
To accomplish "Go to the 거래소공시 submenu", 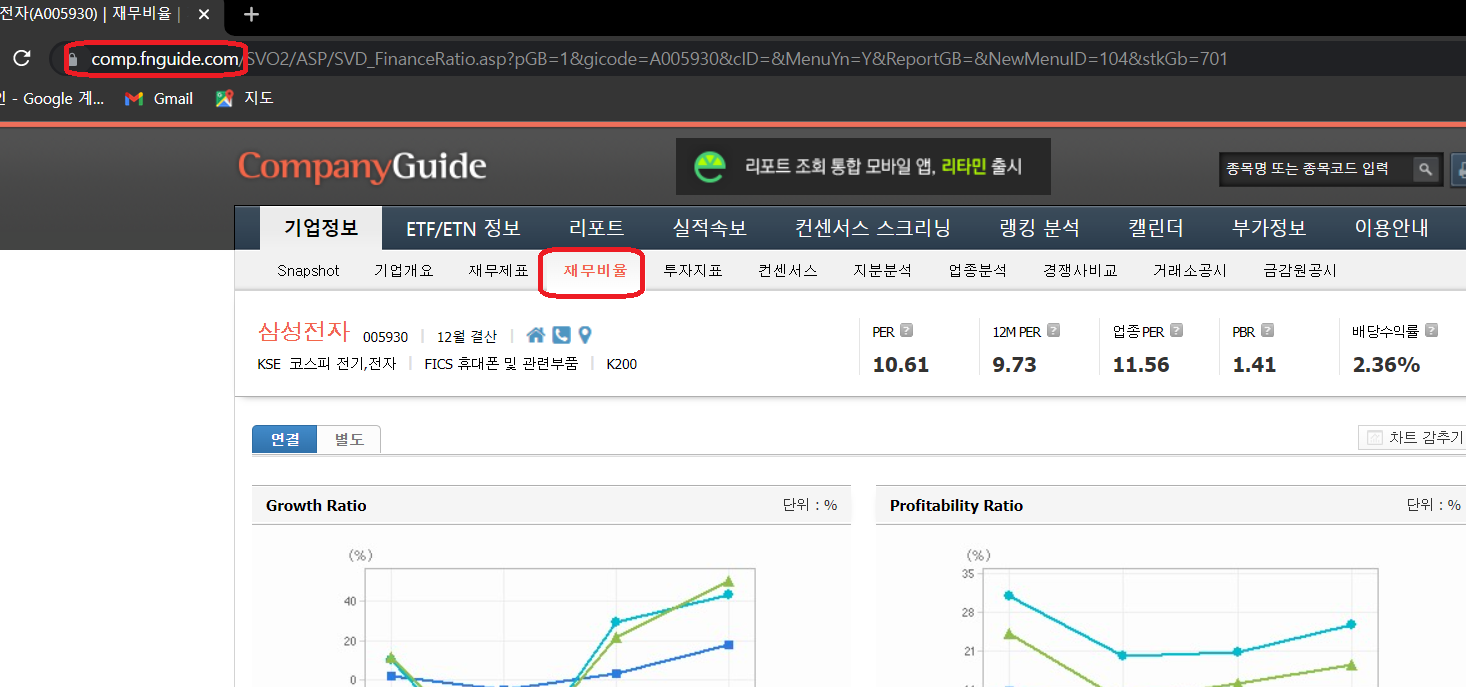I will click(x=1190, y=271).
